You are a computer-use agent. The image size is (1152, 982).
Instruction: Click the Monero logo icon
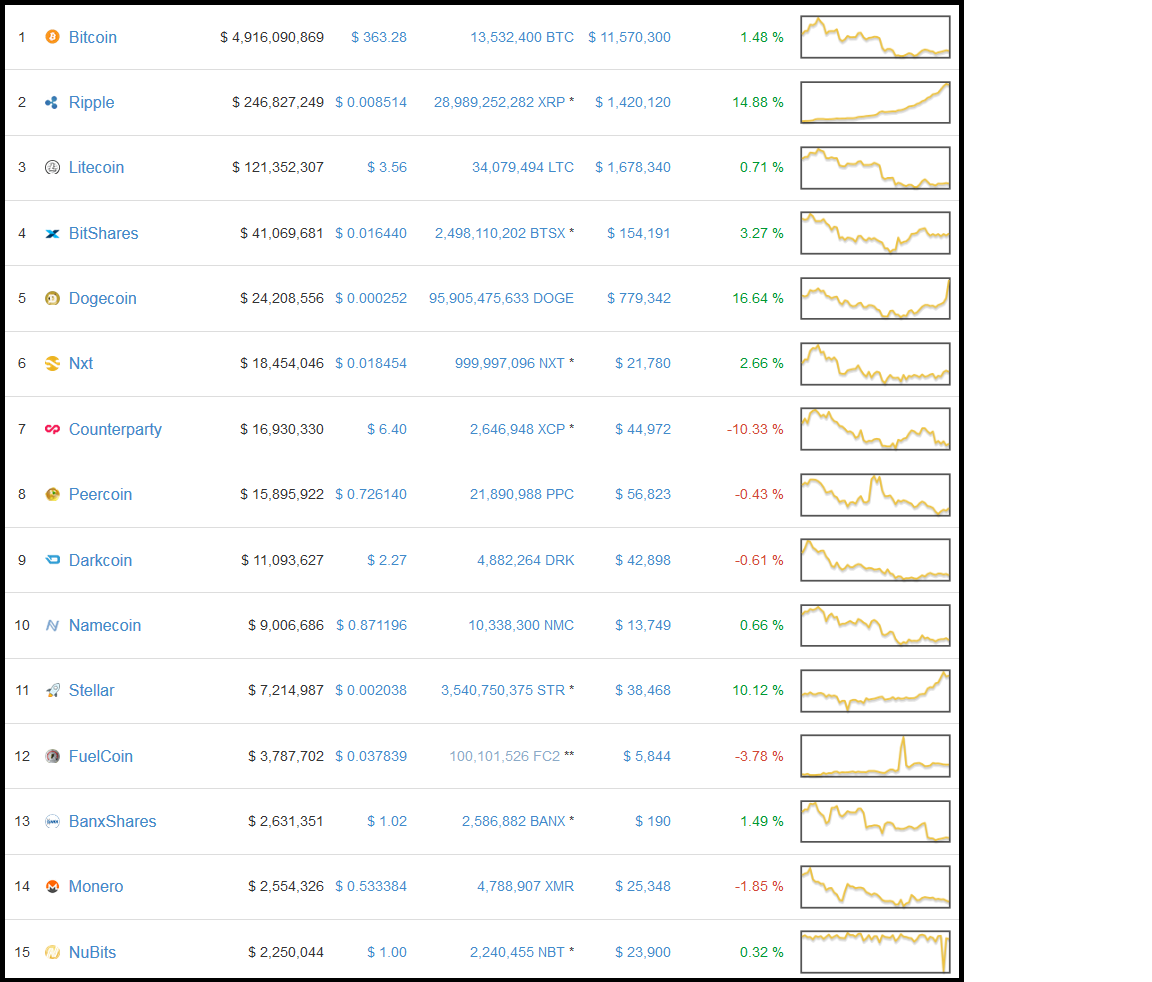pos(52,887)
